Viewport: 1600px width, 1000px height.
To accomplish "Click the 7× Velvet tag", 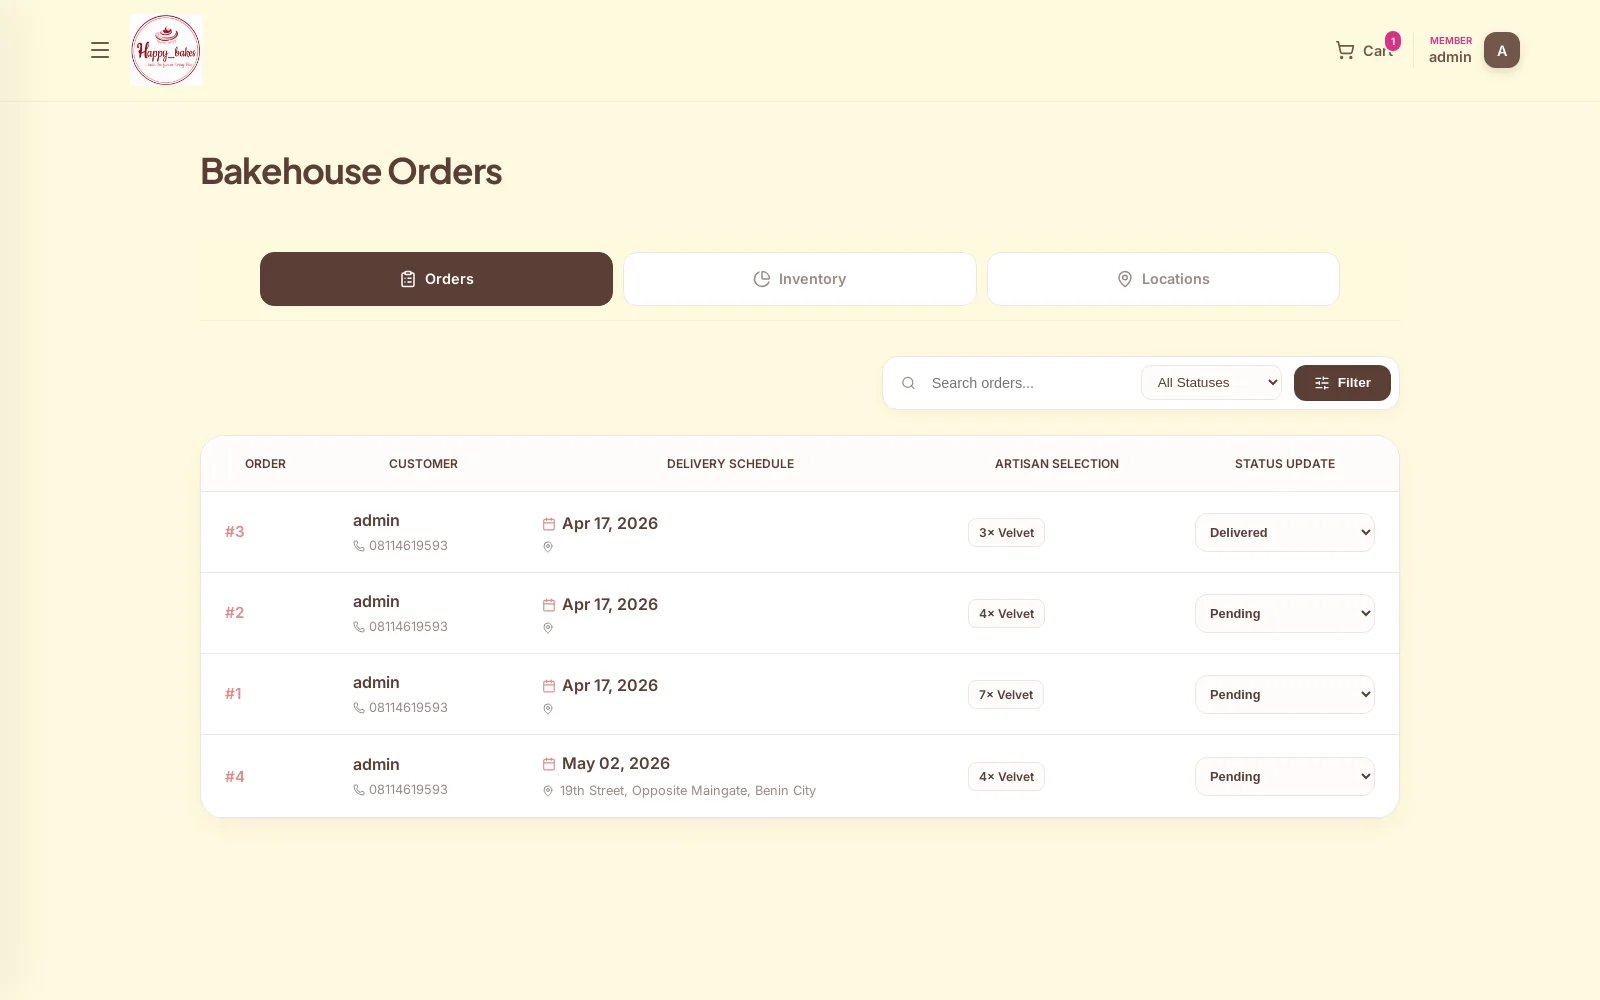I will click(1006, 695).
